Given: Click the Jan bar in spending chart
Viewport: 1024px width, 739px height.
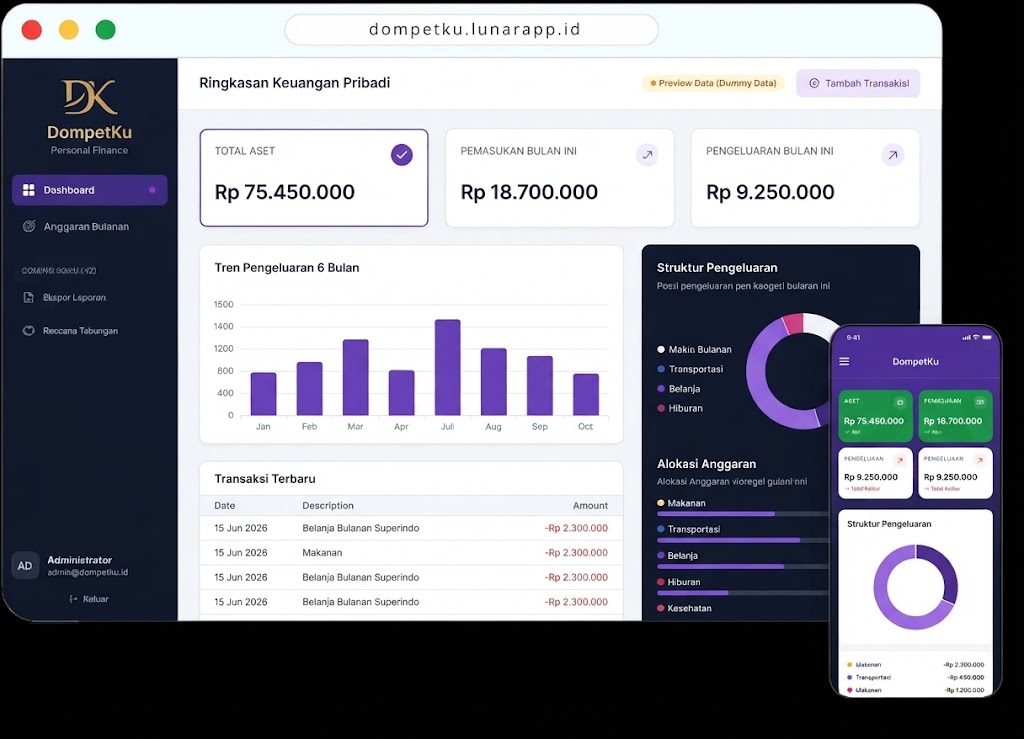Looking at the screenshot, I should pos(263,394).
